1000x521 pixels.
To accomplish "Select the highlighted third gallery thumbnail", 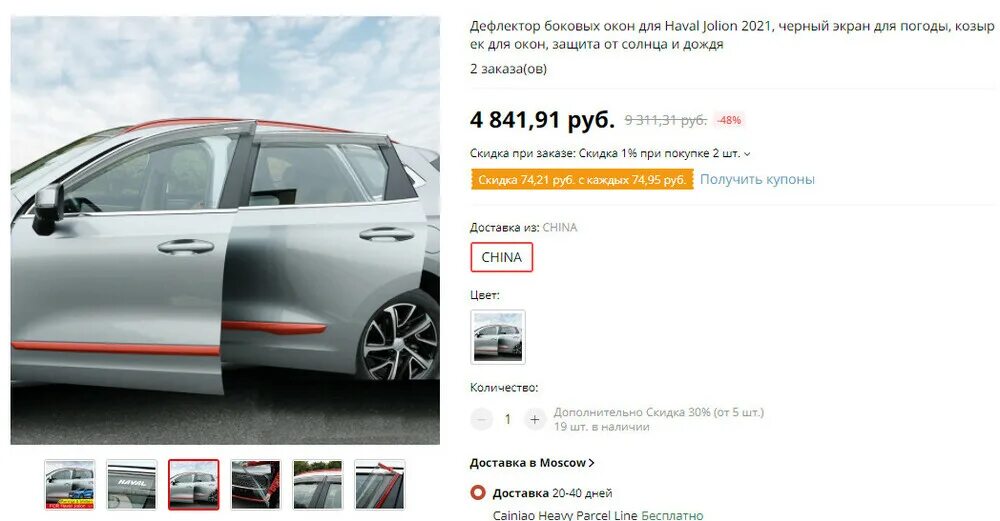I will 194,485.
